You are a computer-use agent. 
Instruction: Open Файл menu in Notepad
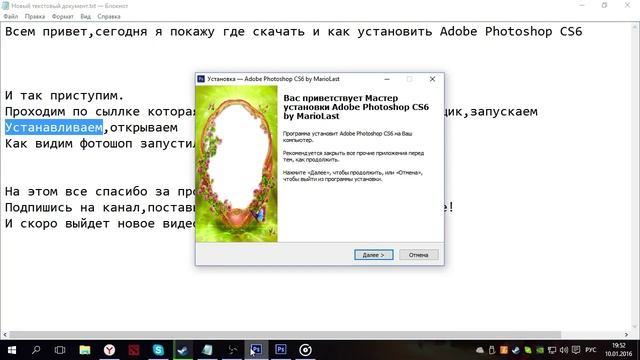point(11,16)
